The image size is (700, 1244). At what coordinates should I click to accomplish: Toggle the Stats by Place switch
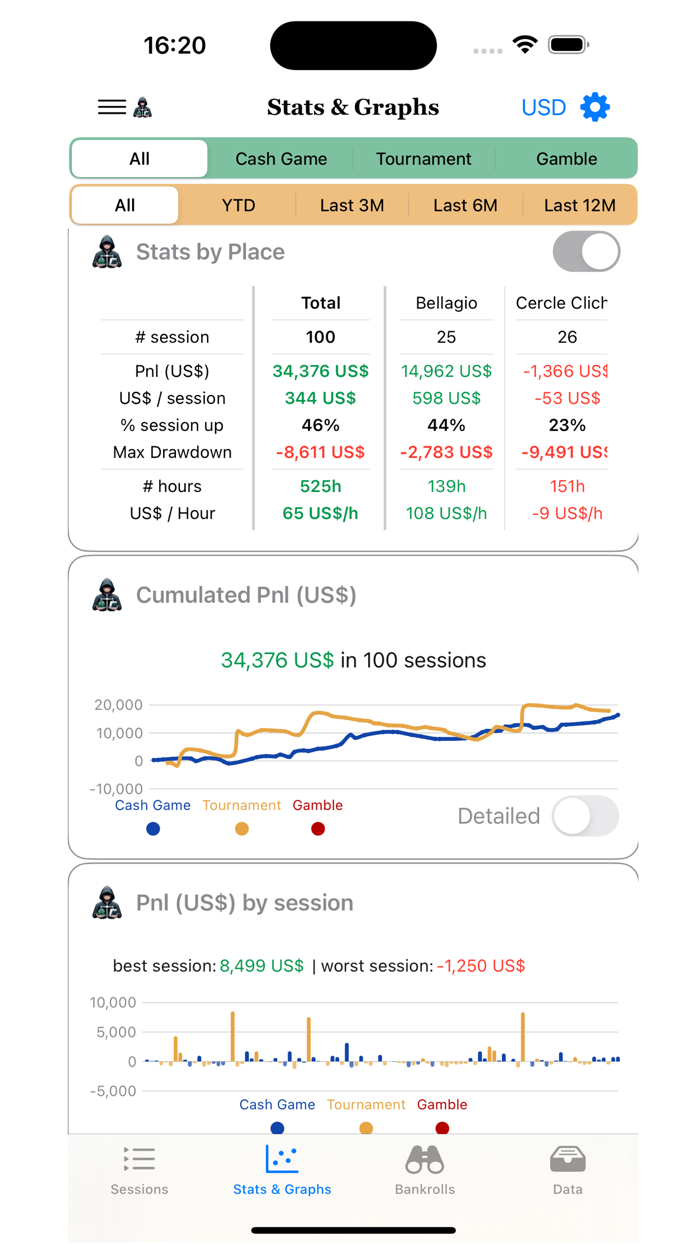(x=586, y=252)
